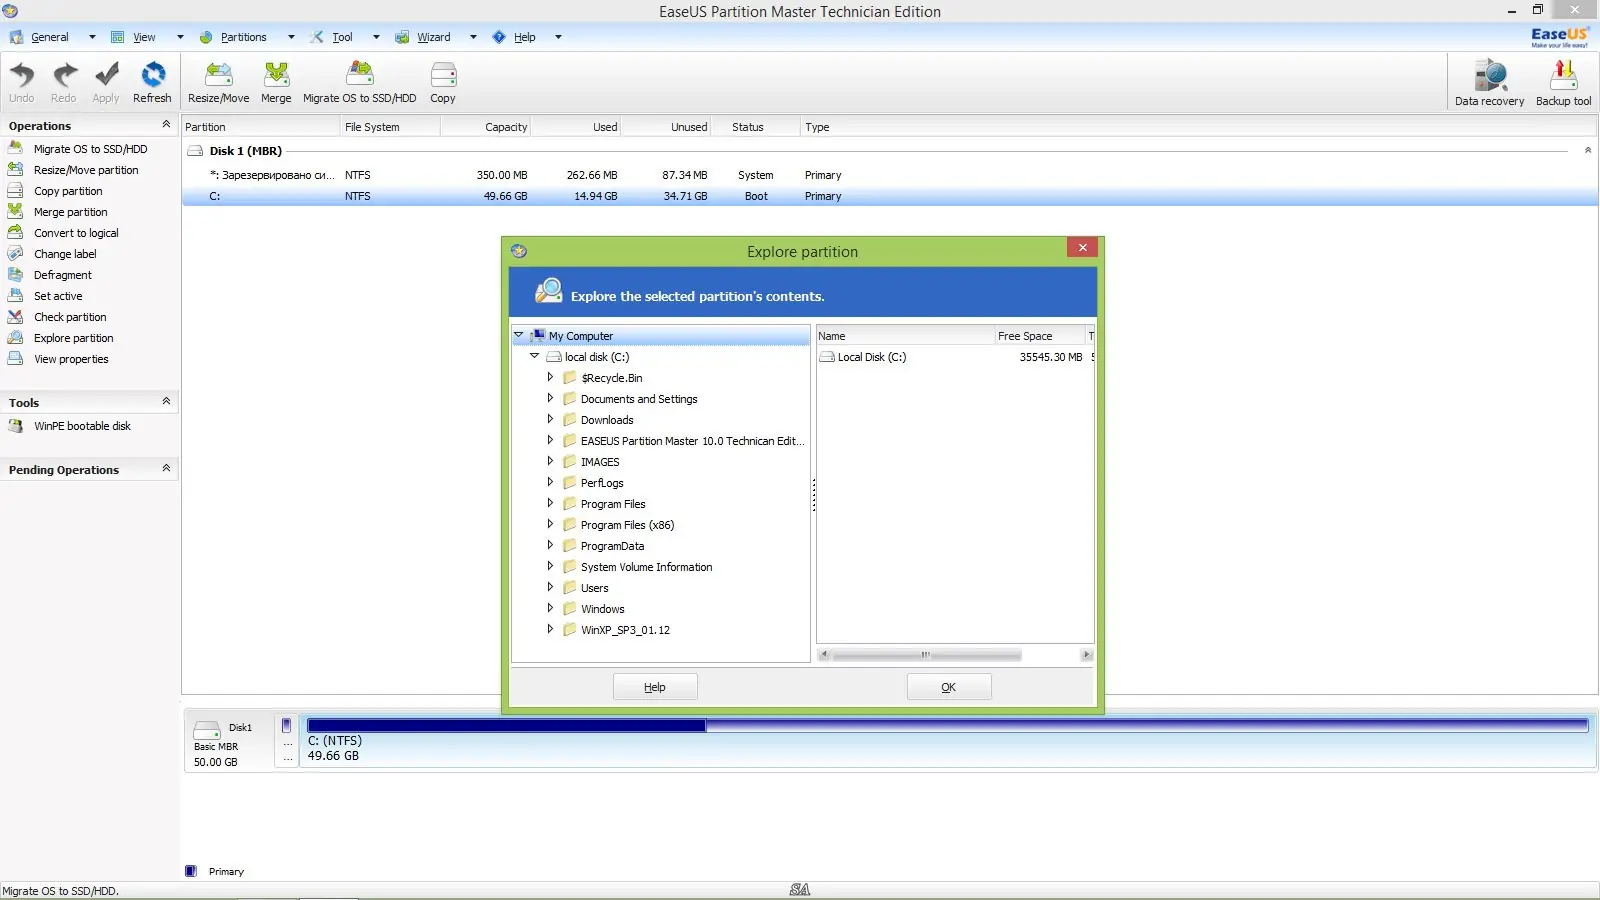Sort by the Capacity column header
This screenshot has width=1600, height=900.
(x=485, y=127)
